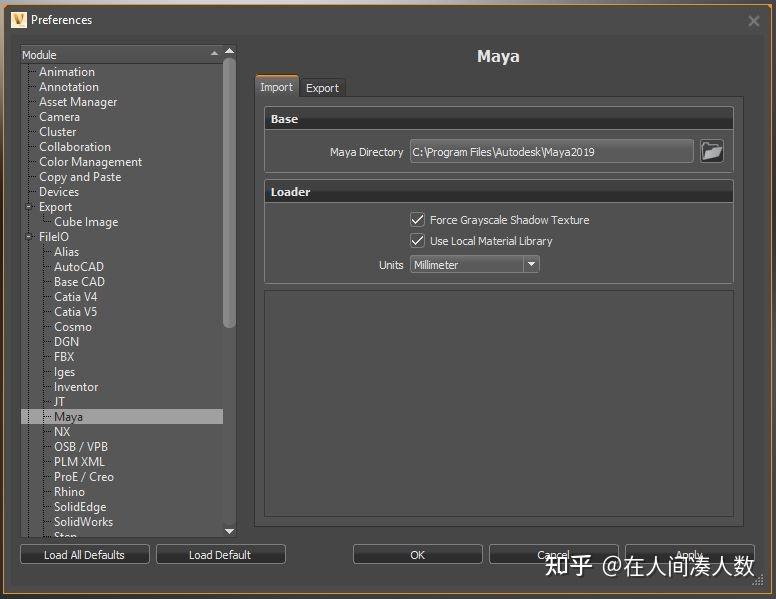Click the Cancel button
This screenshot has height=599, width=776.
pos(553,554)
